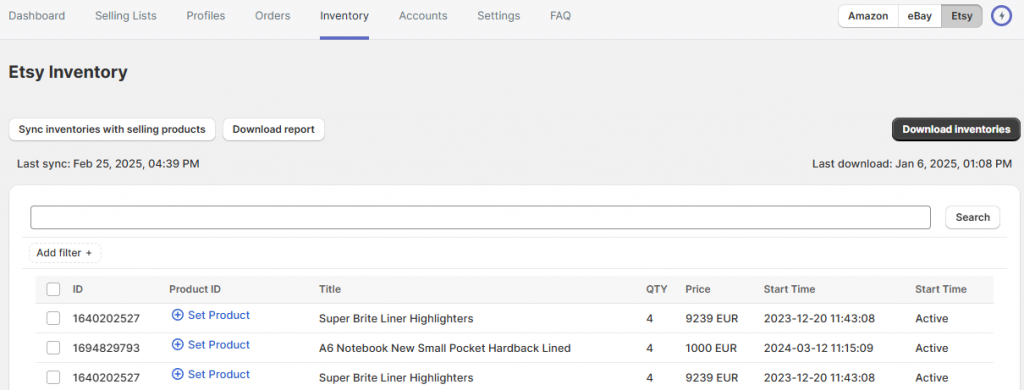Switch to the Selling Lists tab
This screenshot has width=1024, height=390.
[125, 16]
